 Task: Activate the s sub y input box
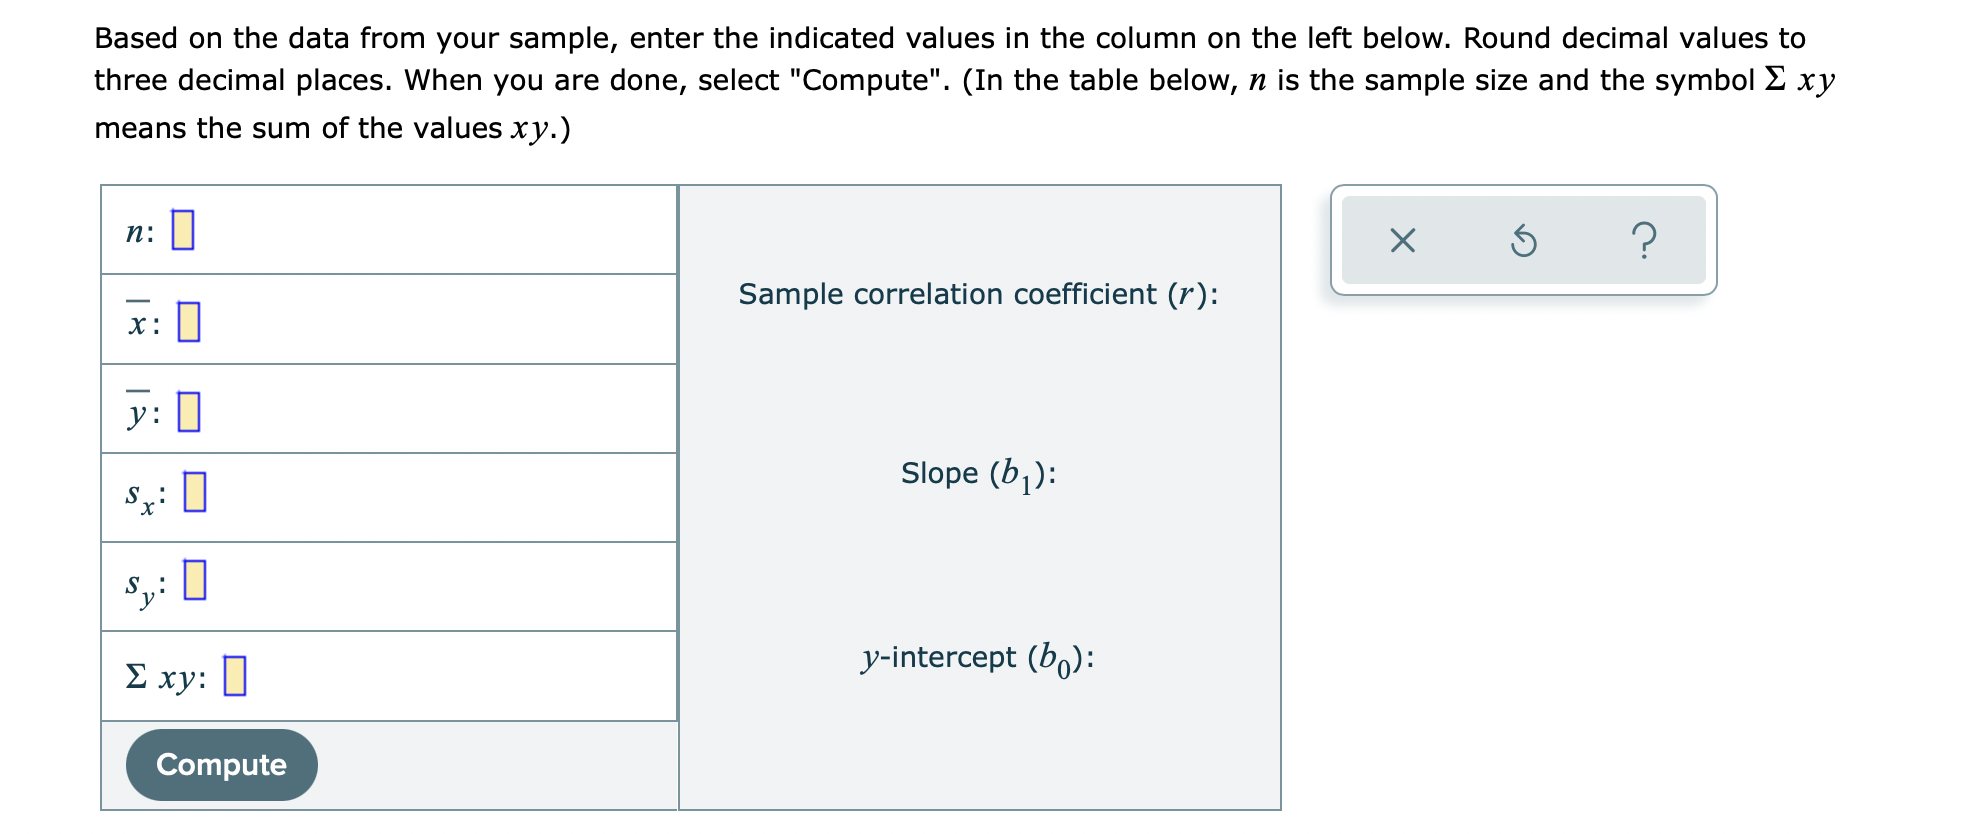coord(195,580)
